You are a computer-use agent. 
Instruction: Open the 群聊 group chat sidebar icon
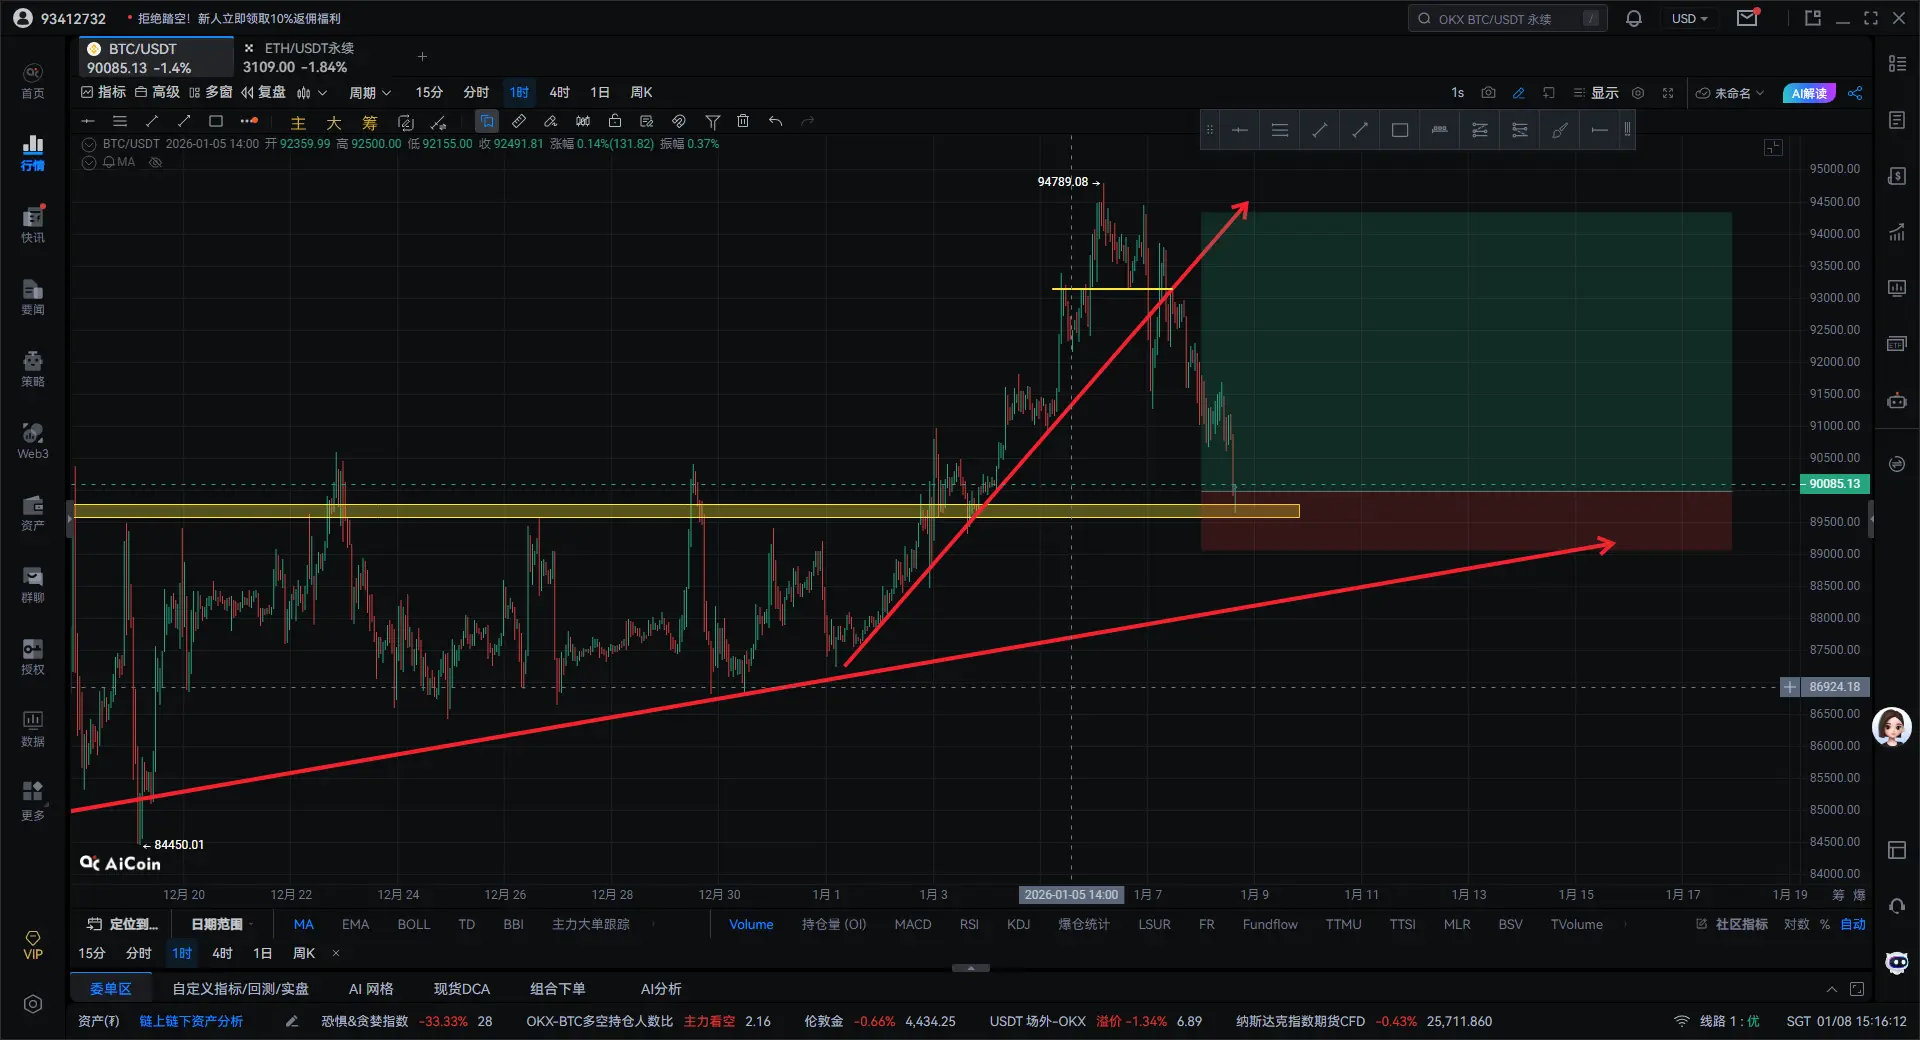pos(33,585)
